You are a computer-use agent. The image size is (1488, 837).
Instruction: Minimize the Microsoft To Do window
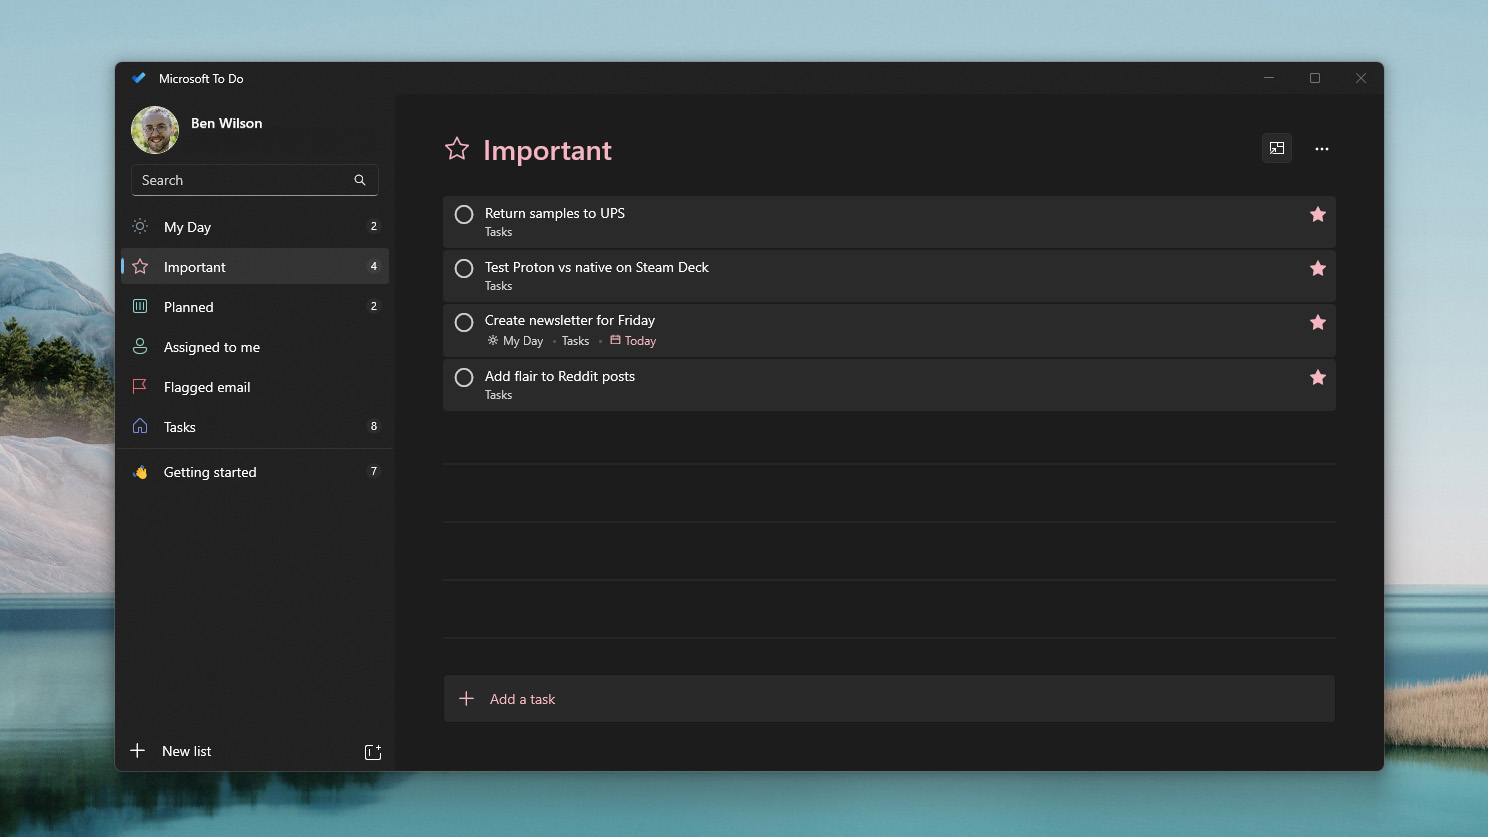point(1269,78)
